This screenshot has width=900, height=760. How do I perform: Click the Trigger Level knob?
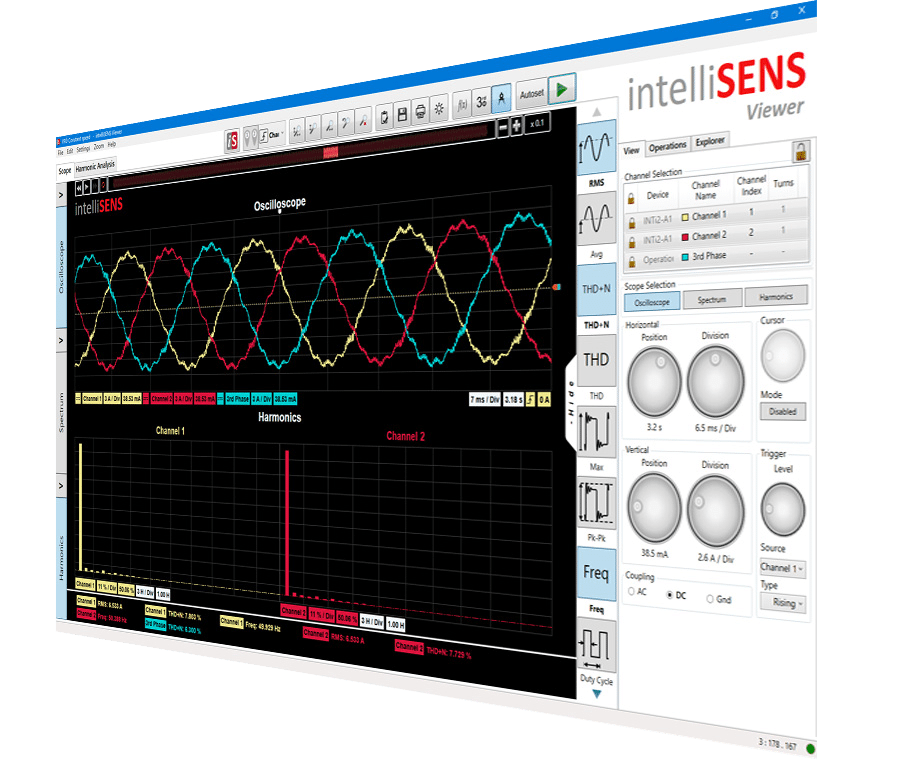783,509
